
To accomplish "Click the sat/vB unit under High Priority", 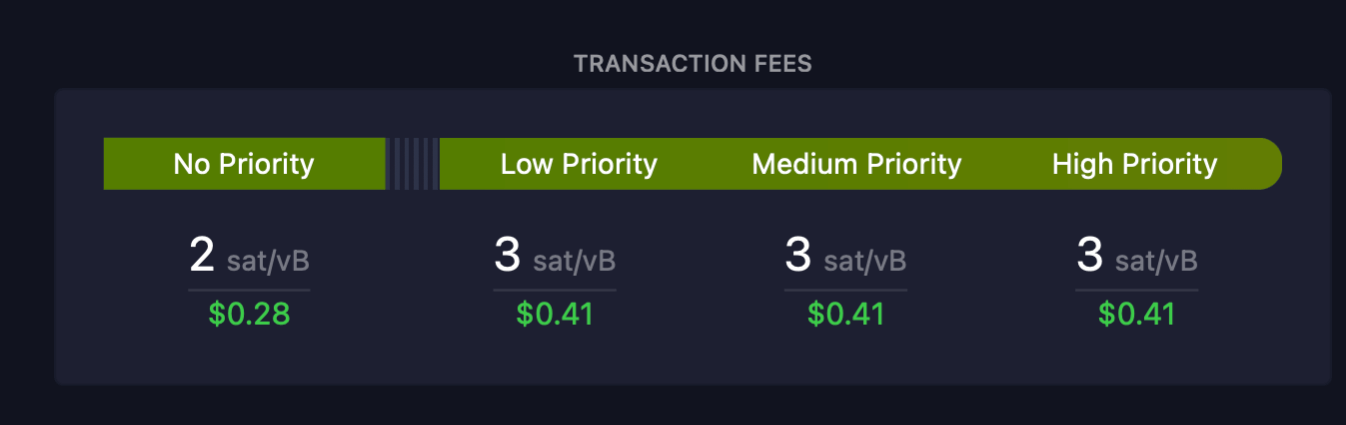I will (x=1156, y=262).
